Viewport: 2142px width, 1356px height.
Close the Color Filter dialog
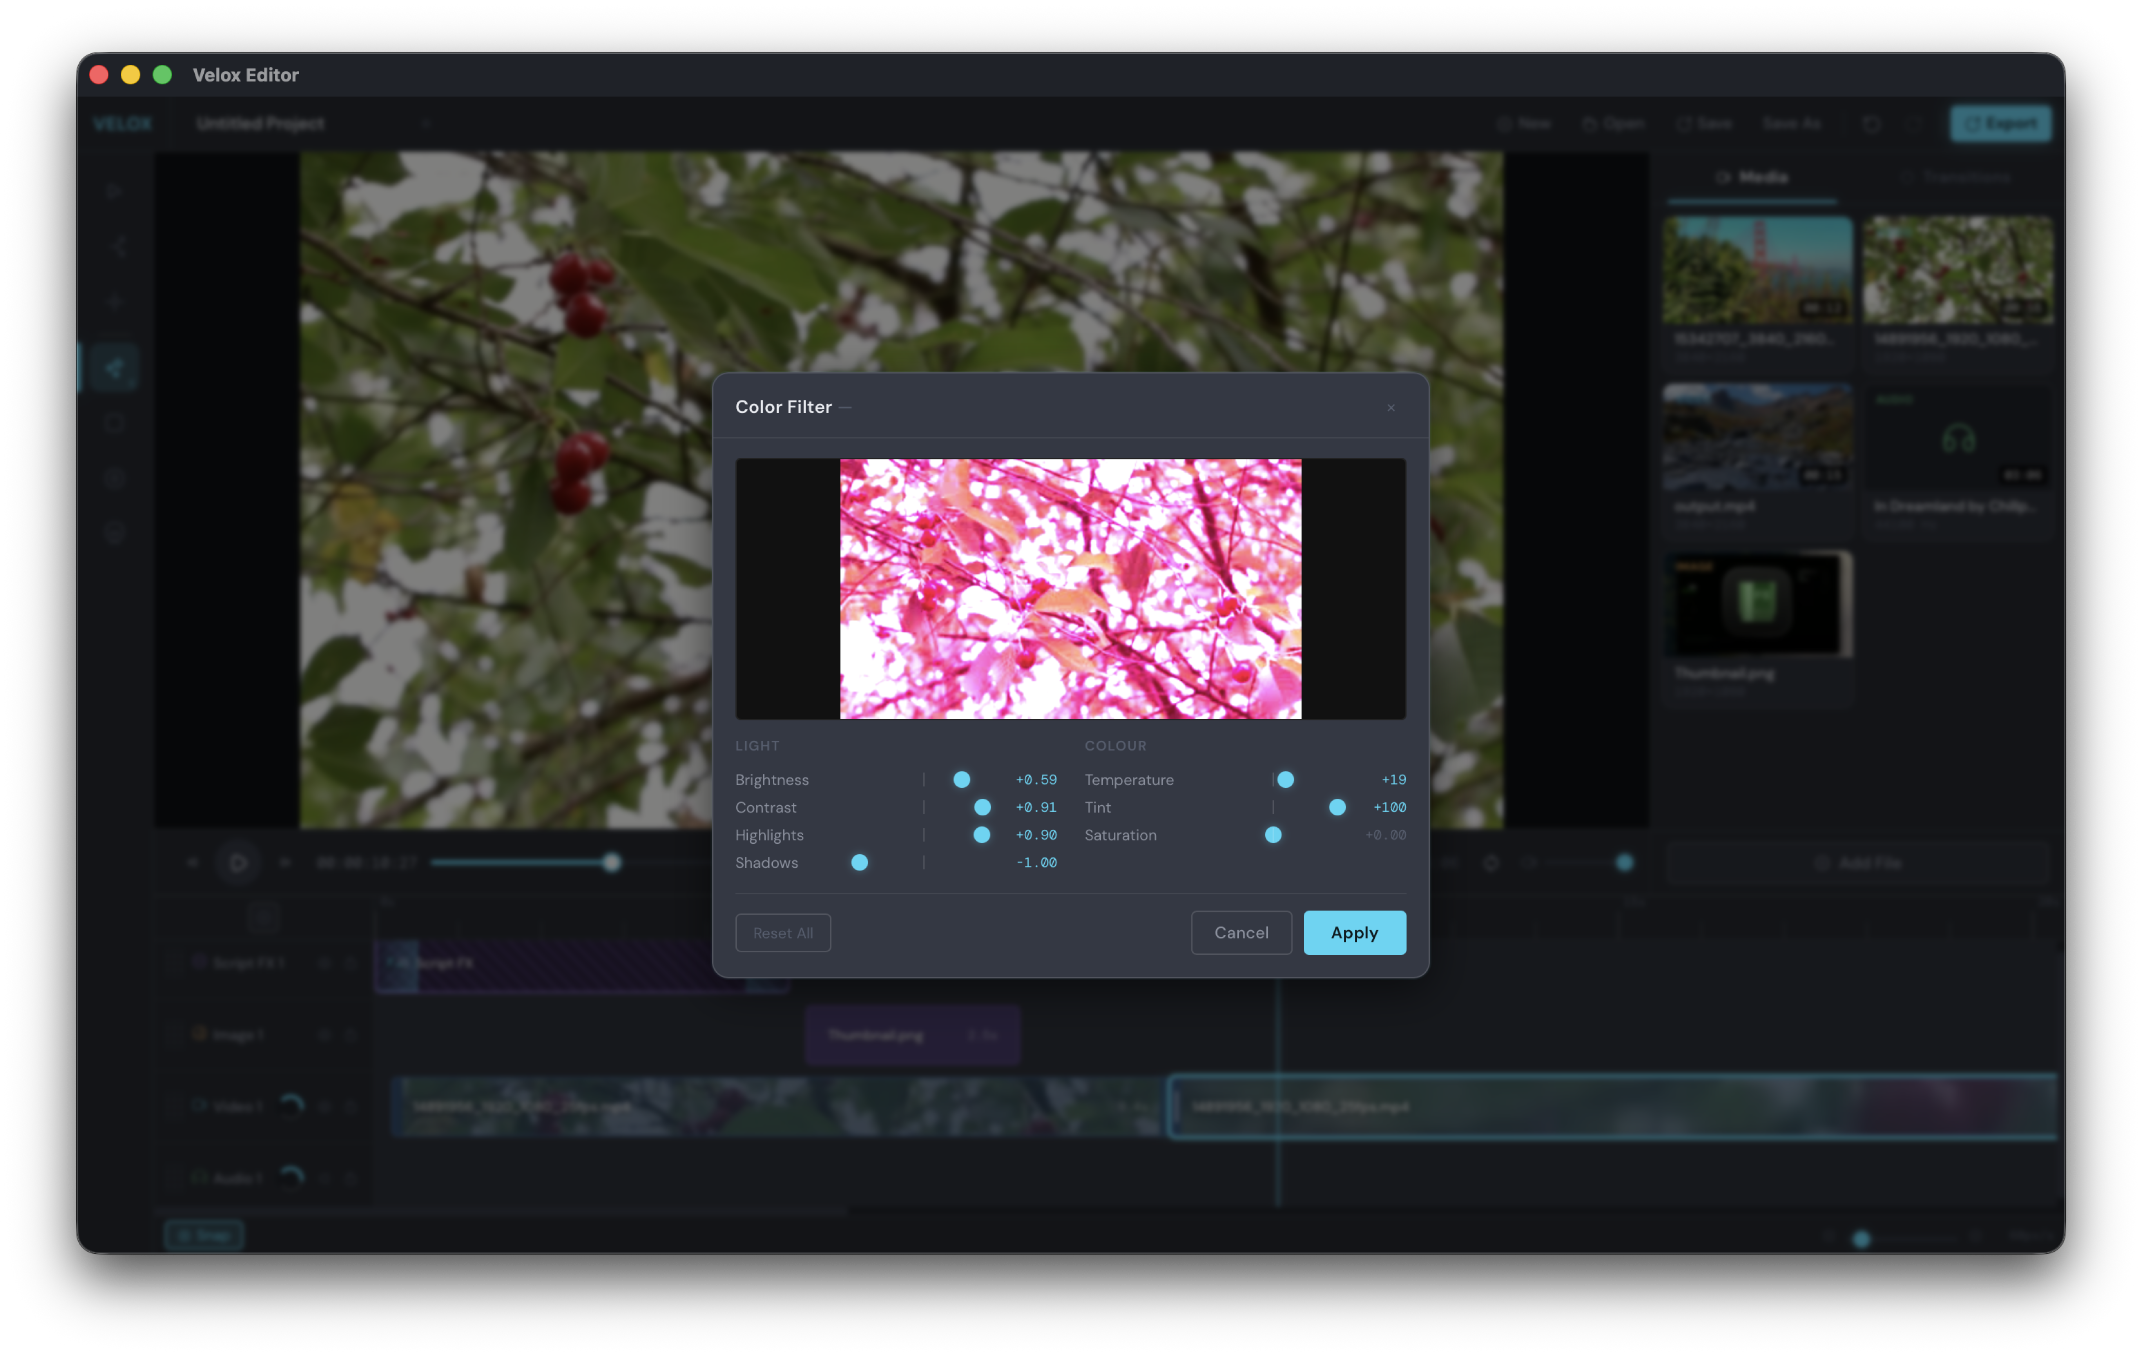pyautogui.click(x=1390, y=408)
